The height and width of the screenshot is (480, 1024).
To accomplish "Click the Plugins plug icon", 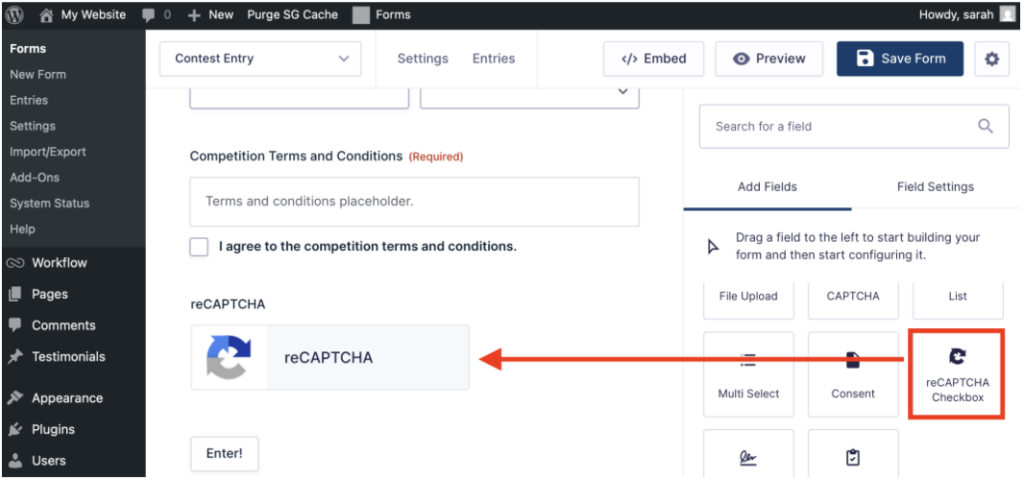I will click(15, 430).
